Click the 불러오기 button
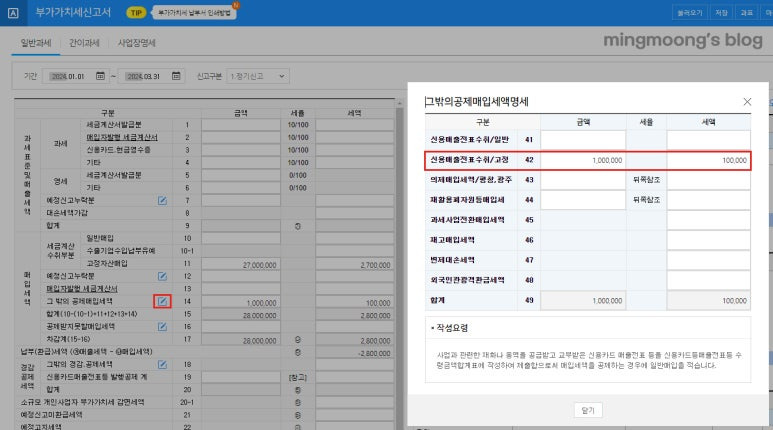Screen dimensions: 773x430 (x=690, y=13)
